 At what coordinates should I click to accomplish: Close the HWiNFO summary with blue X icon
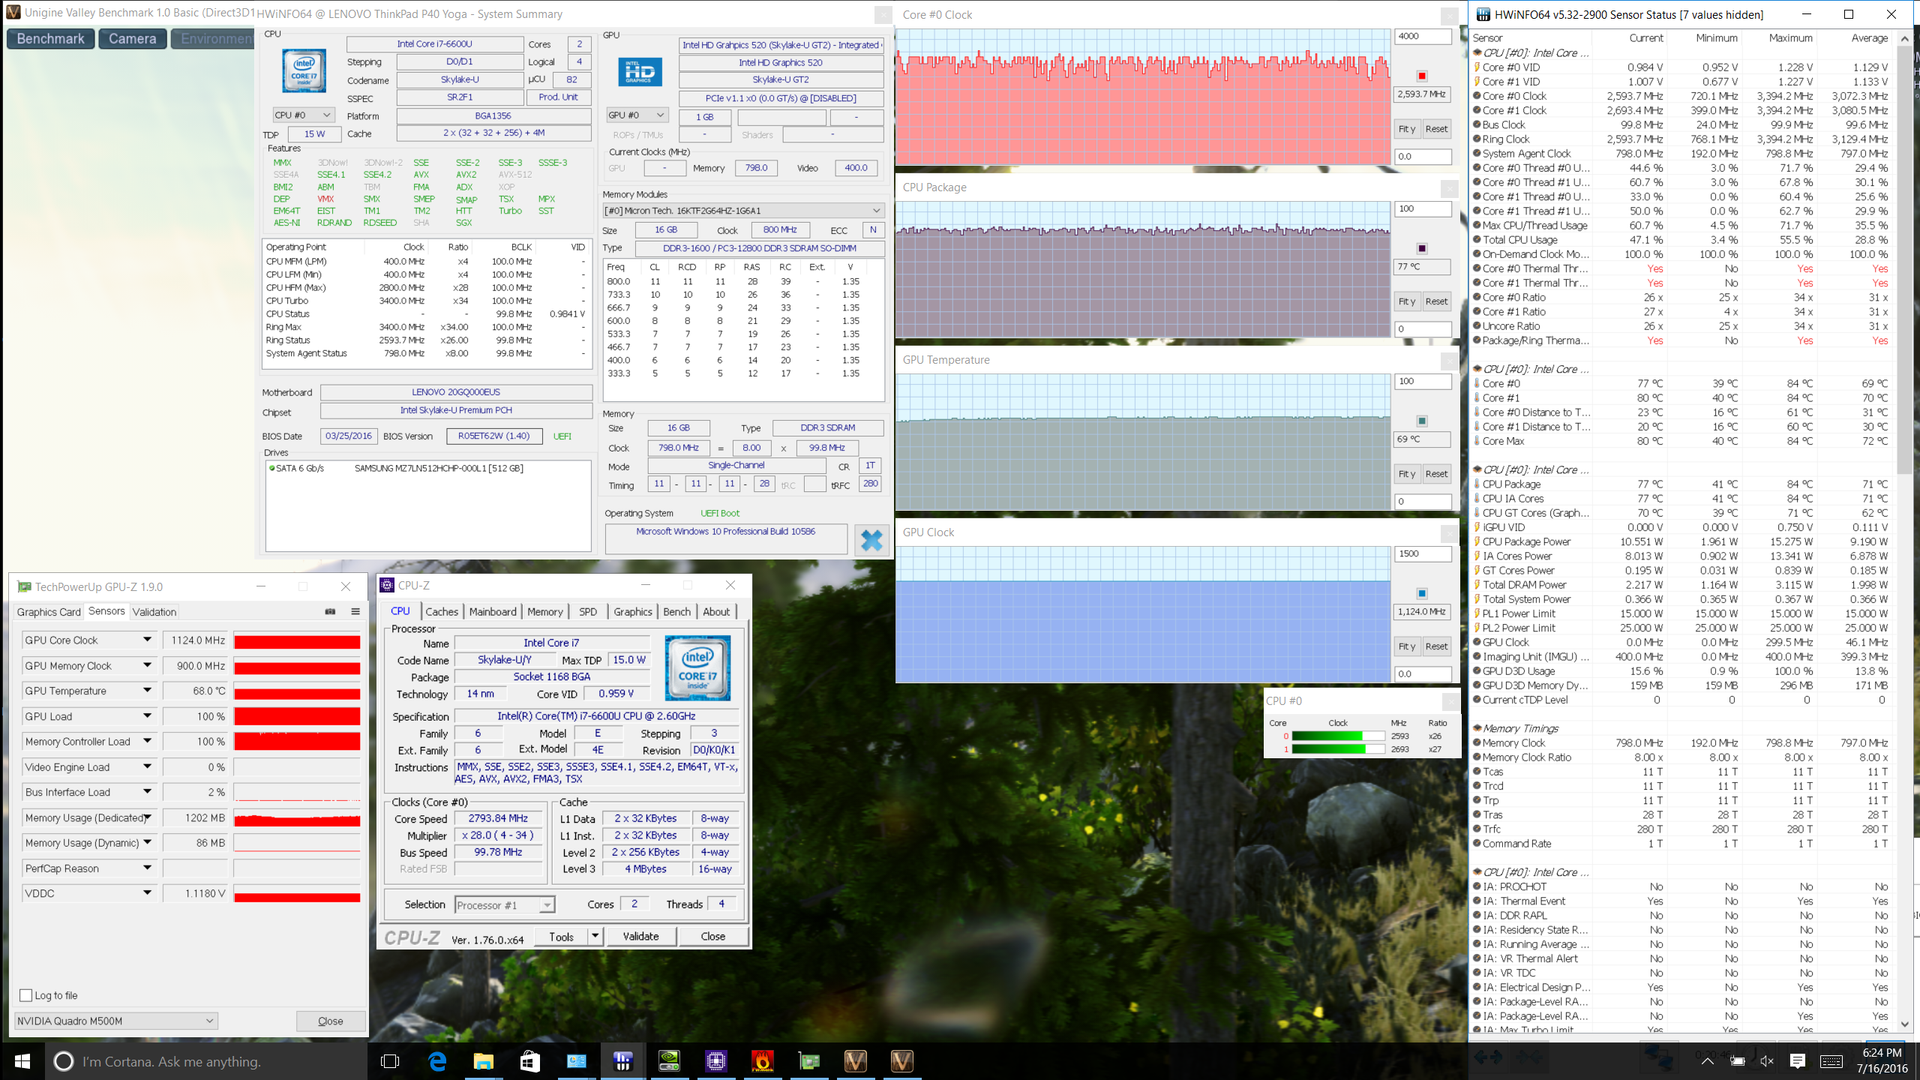871,540
